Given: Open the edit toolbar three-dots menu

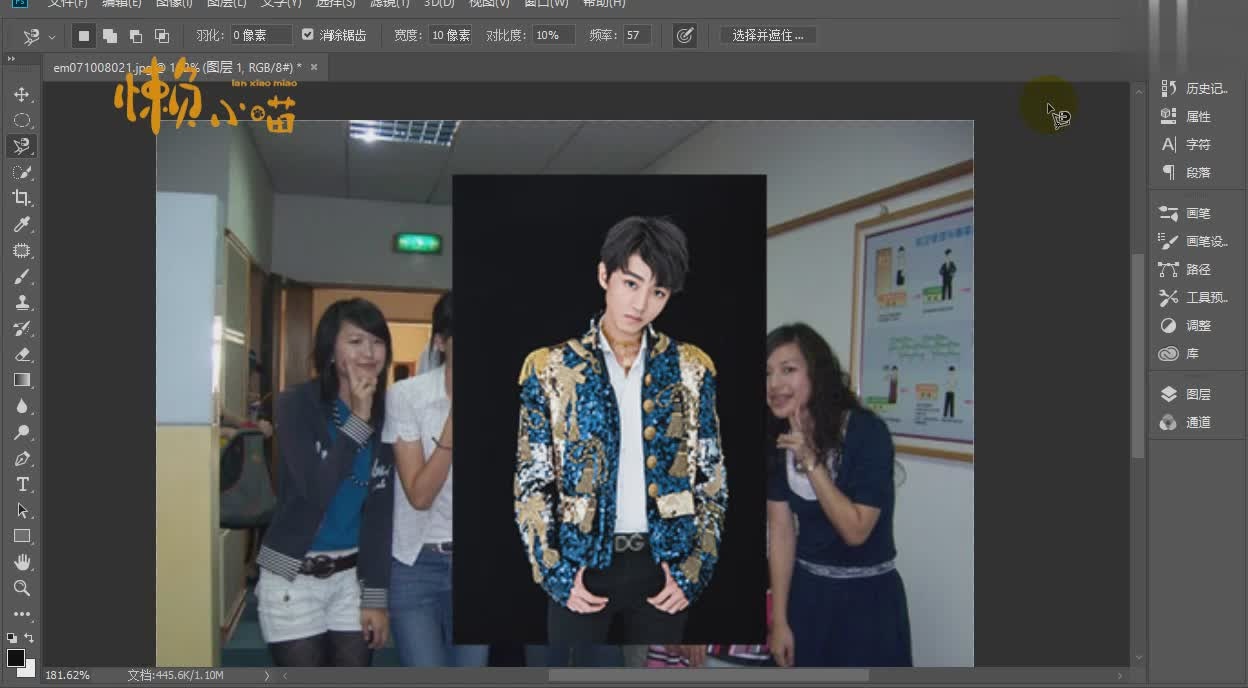Looking at the screenshot, I should tap(21, 614).
